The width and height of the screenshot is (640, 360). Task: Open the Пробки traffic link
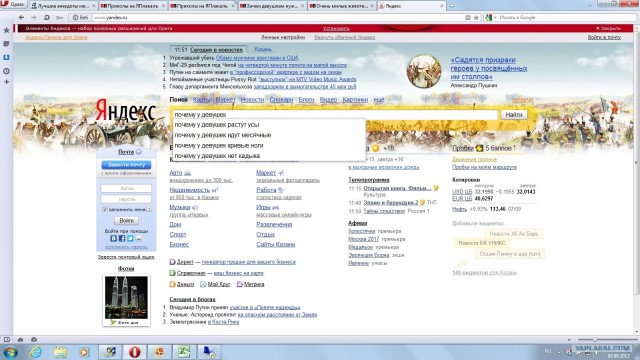click(463, 148)
